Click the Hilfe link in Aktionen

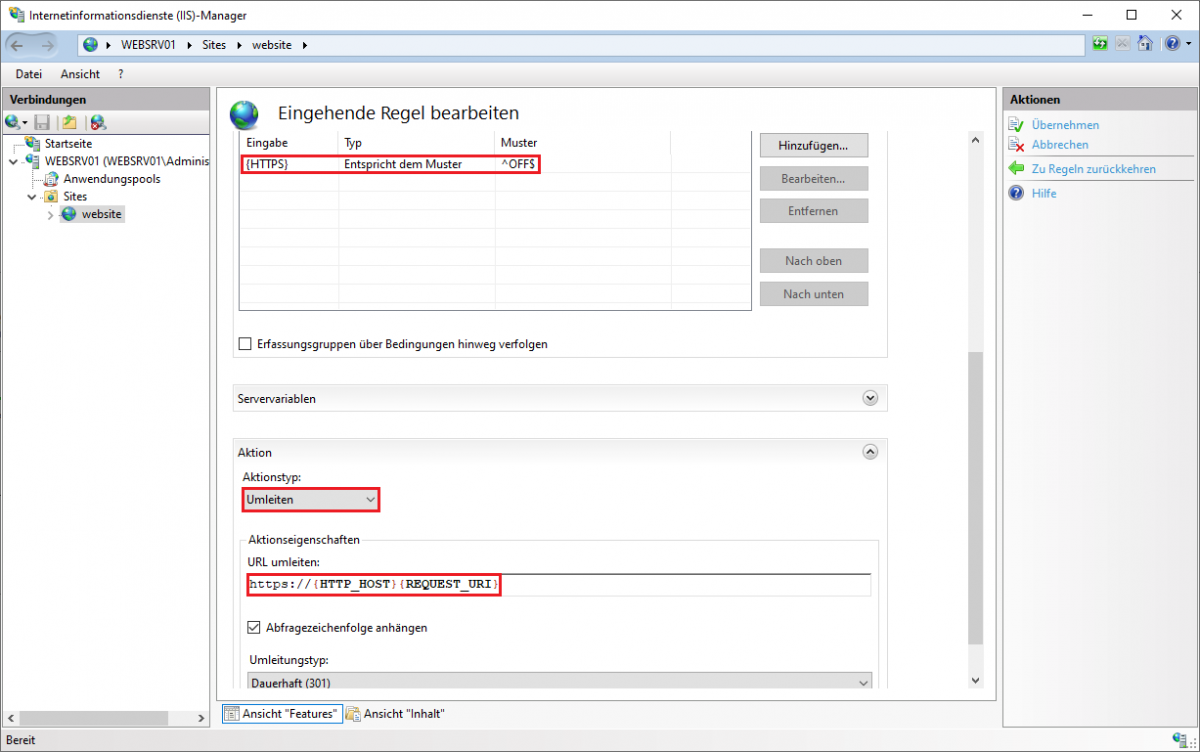point(1044,193)
